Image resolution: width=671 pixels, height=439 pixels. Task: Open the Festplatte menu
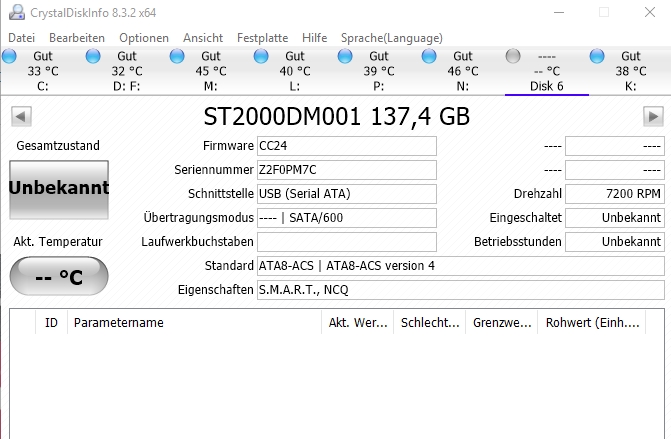pyautogui.click(x=262, y=38)
